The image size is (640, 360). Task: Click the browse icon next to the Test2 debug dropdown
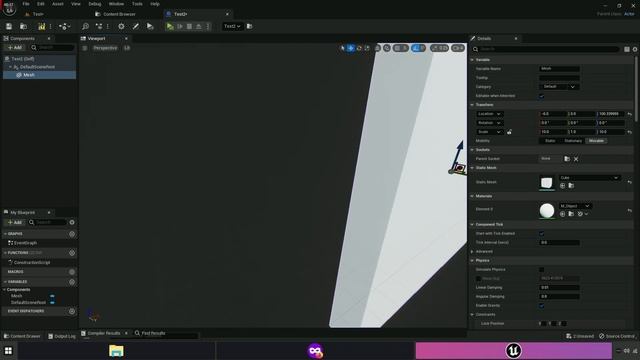[x=249, y=26]
